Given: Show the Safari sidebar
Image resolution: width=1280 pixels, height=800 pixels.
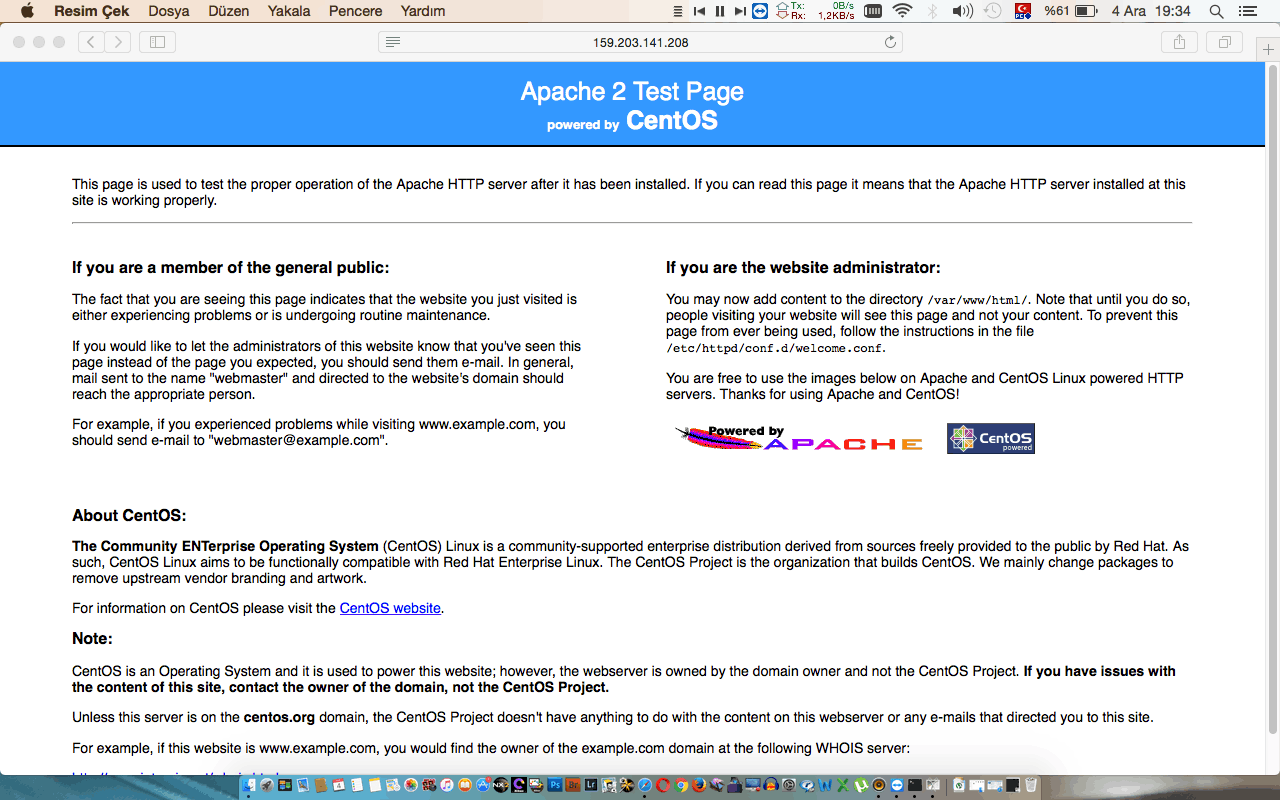Looking at the screenshot, I should coord(157,42).
